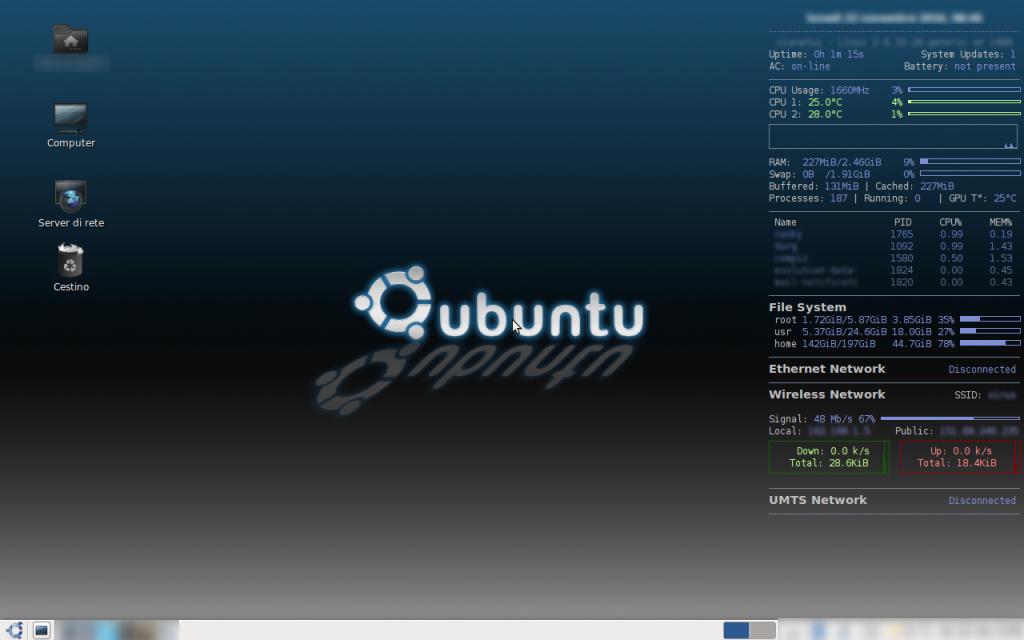Switch to the second (gray) workspace
This screenshot has width=1024, height=640.
pos(763,630)
